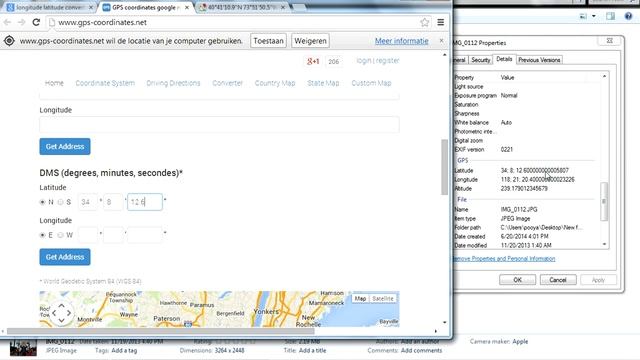Viewport: 640px width, 360px height.
Task: Click OK in Properties dialog
Action: point(517,280)
